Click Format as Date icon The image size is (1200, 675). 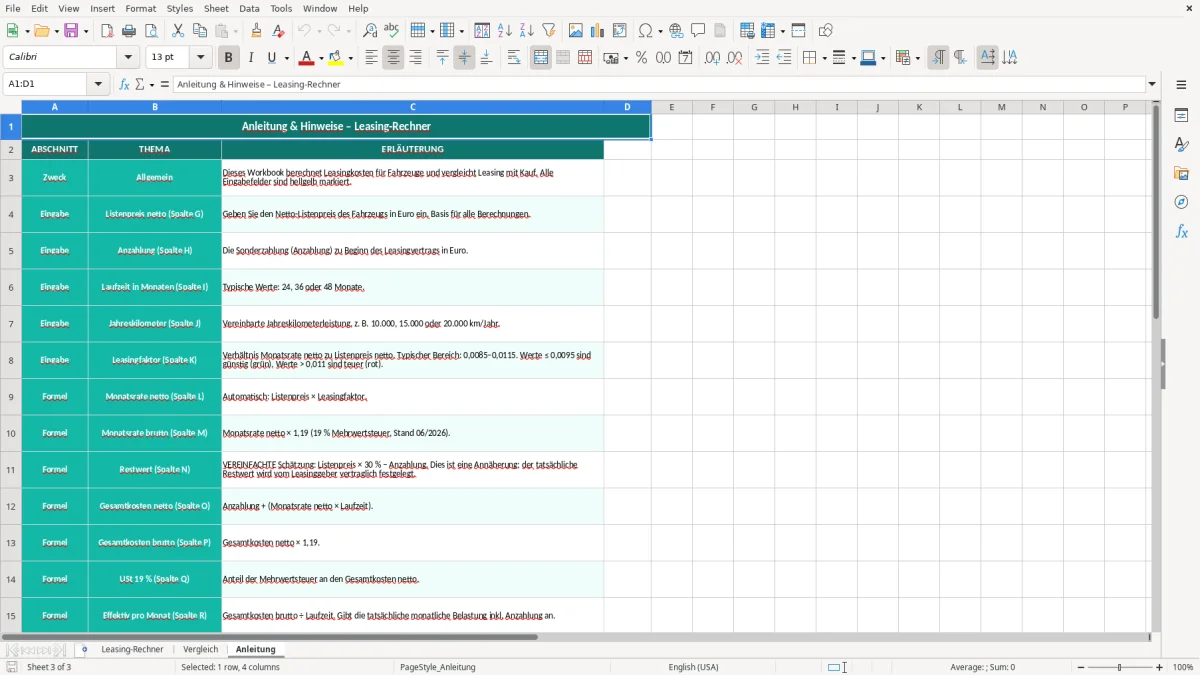685,58
